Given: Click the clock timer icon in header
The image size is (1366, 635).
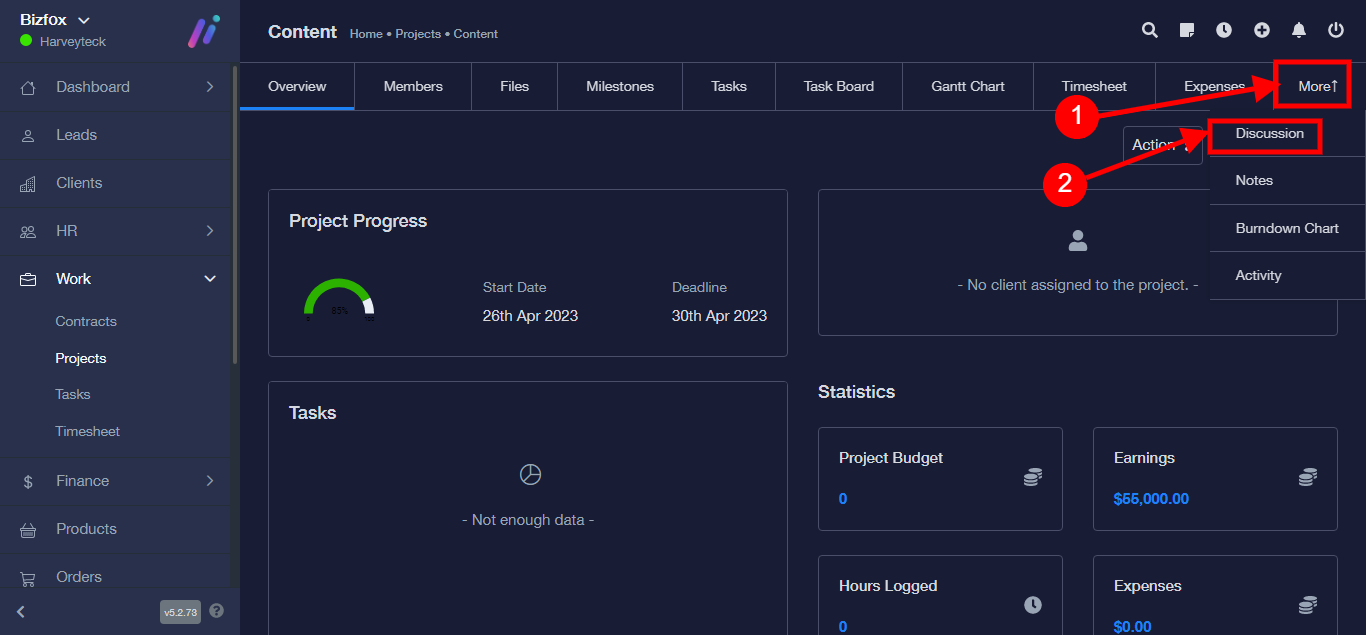Looking at the screenshot, I should coord(1224,30).
